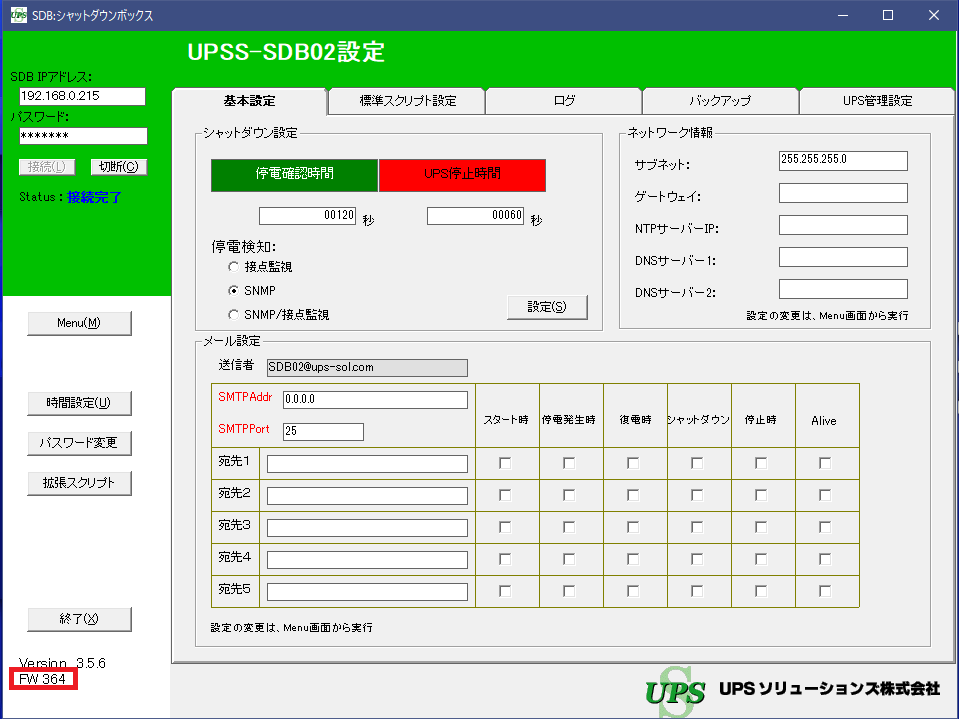Viewport: 959px width, 719px height.
Task: Toggle 復電時 checkbox for 宛先2
Action: click(633, 495)
